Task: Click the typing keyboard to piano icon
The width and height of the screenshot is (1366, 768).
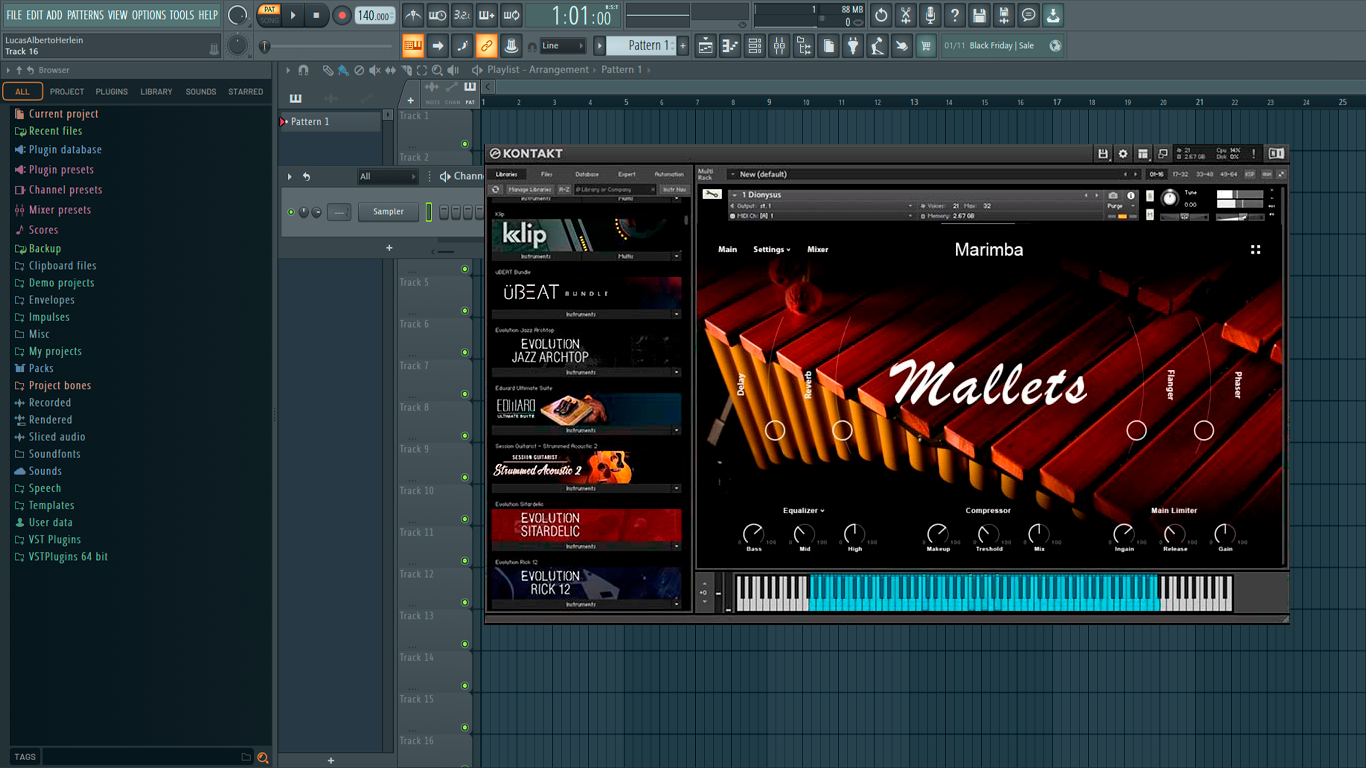Action: click(412, 46)
